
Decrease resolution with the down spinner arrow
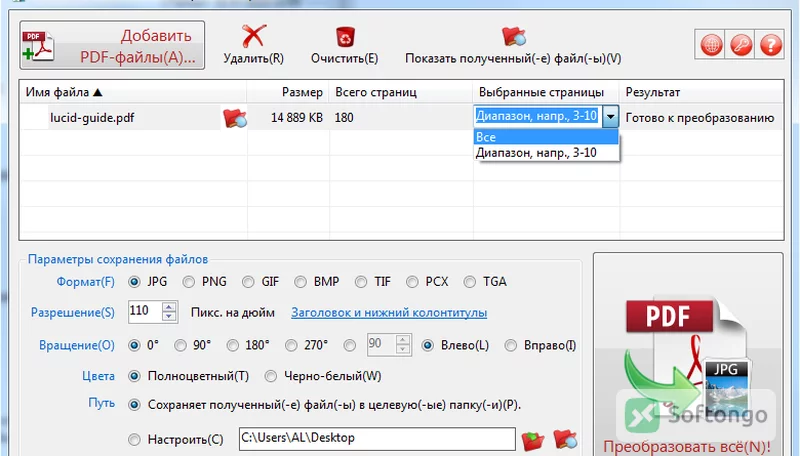pos(169,316)
